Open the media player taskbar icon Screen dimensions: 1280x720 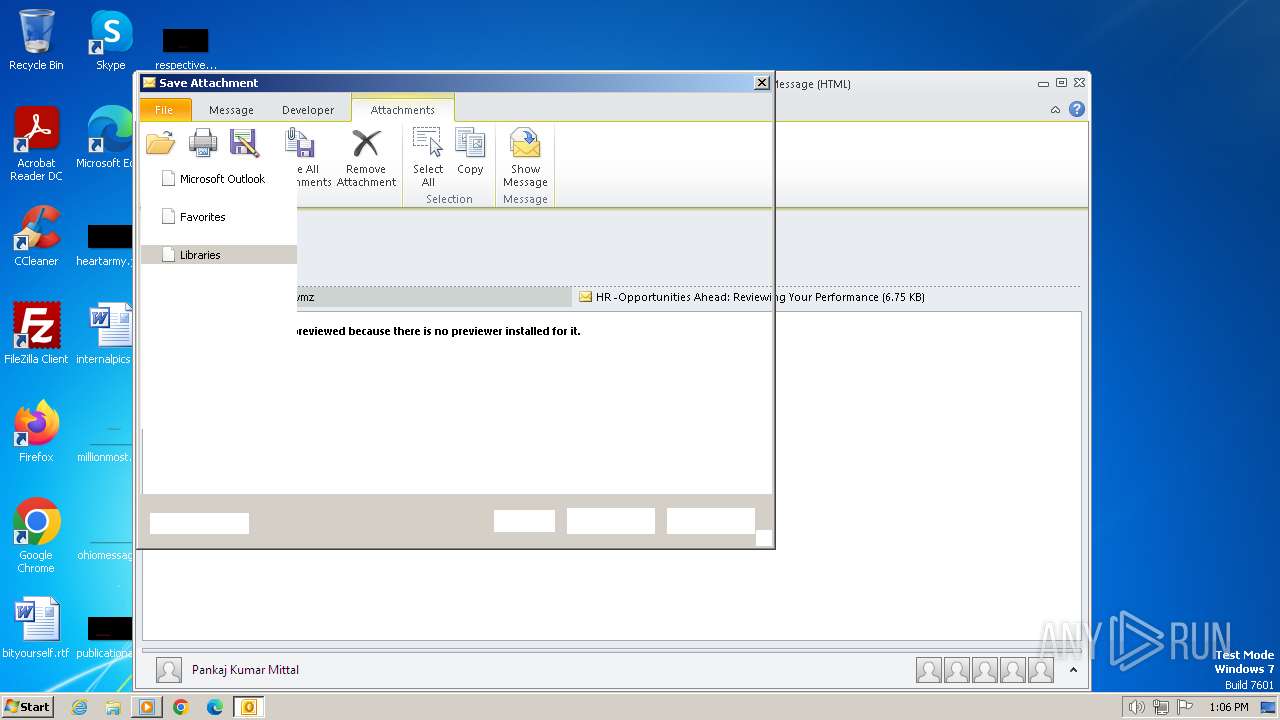tap(147, 707)
